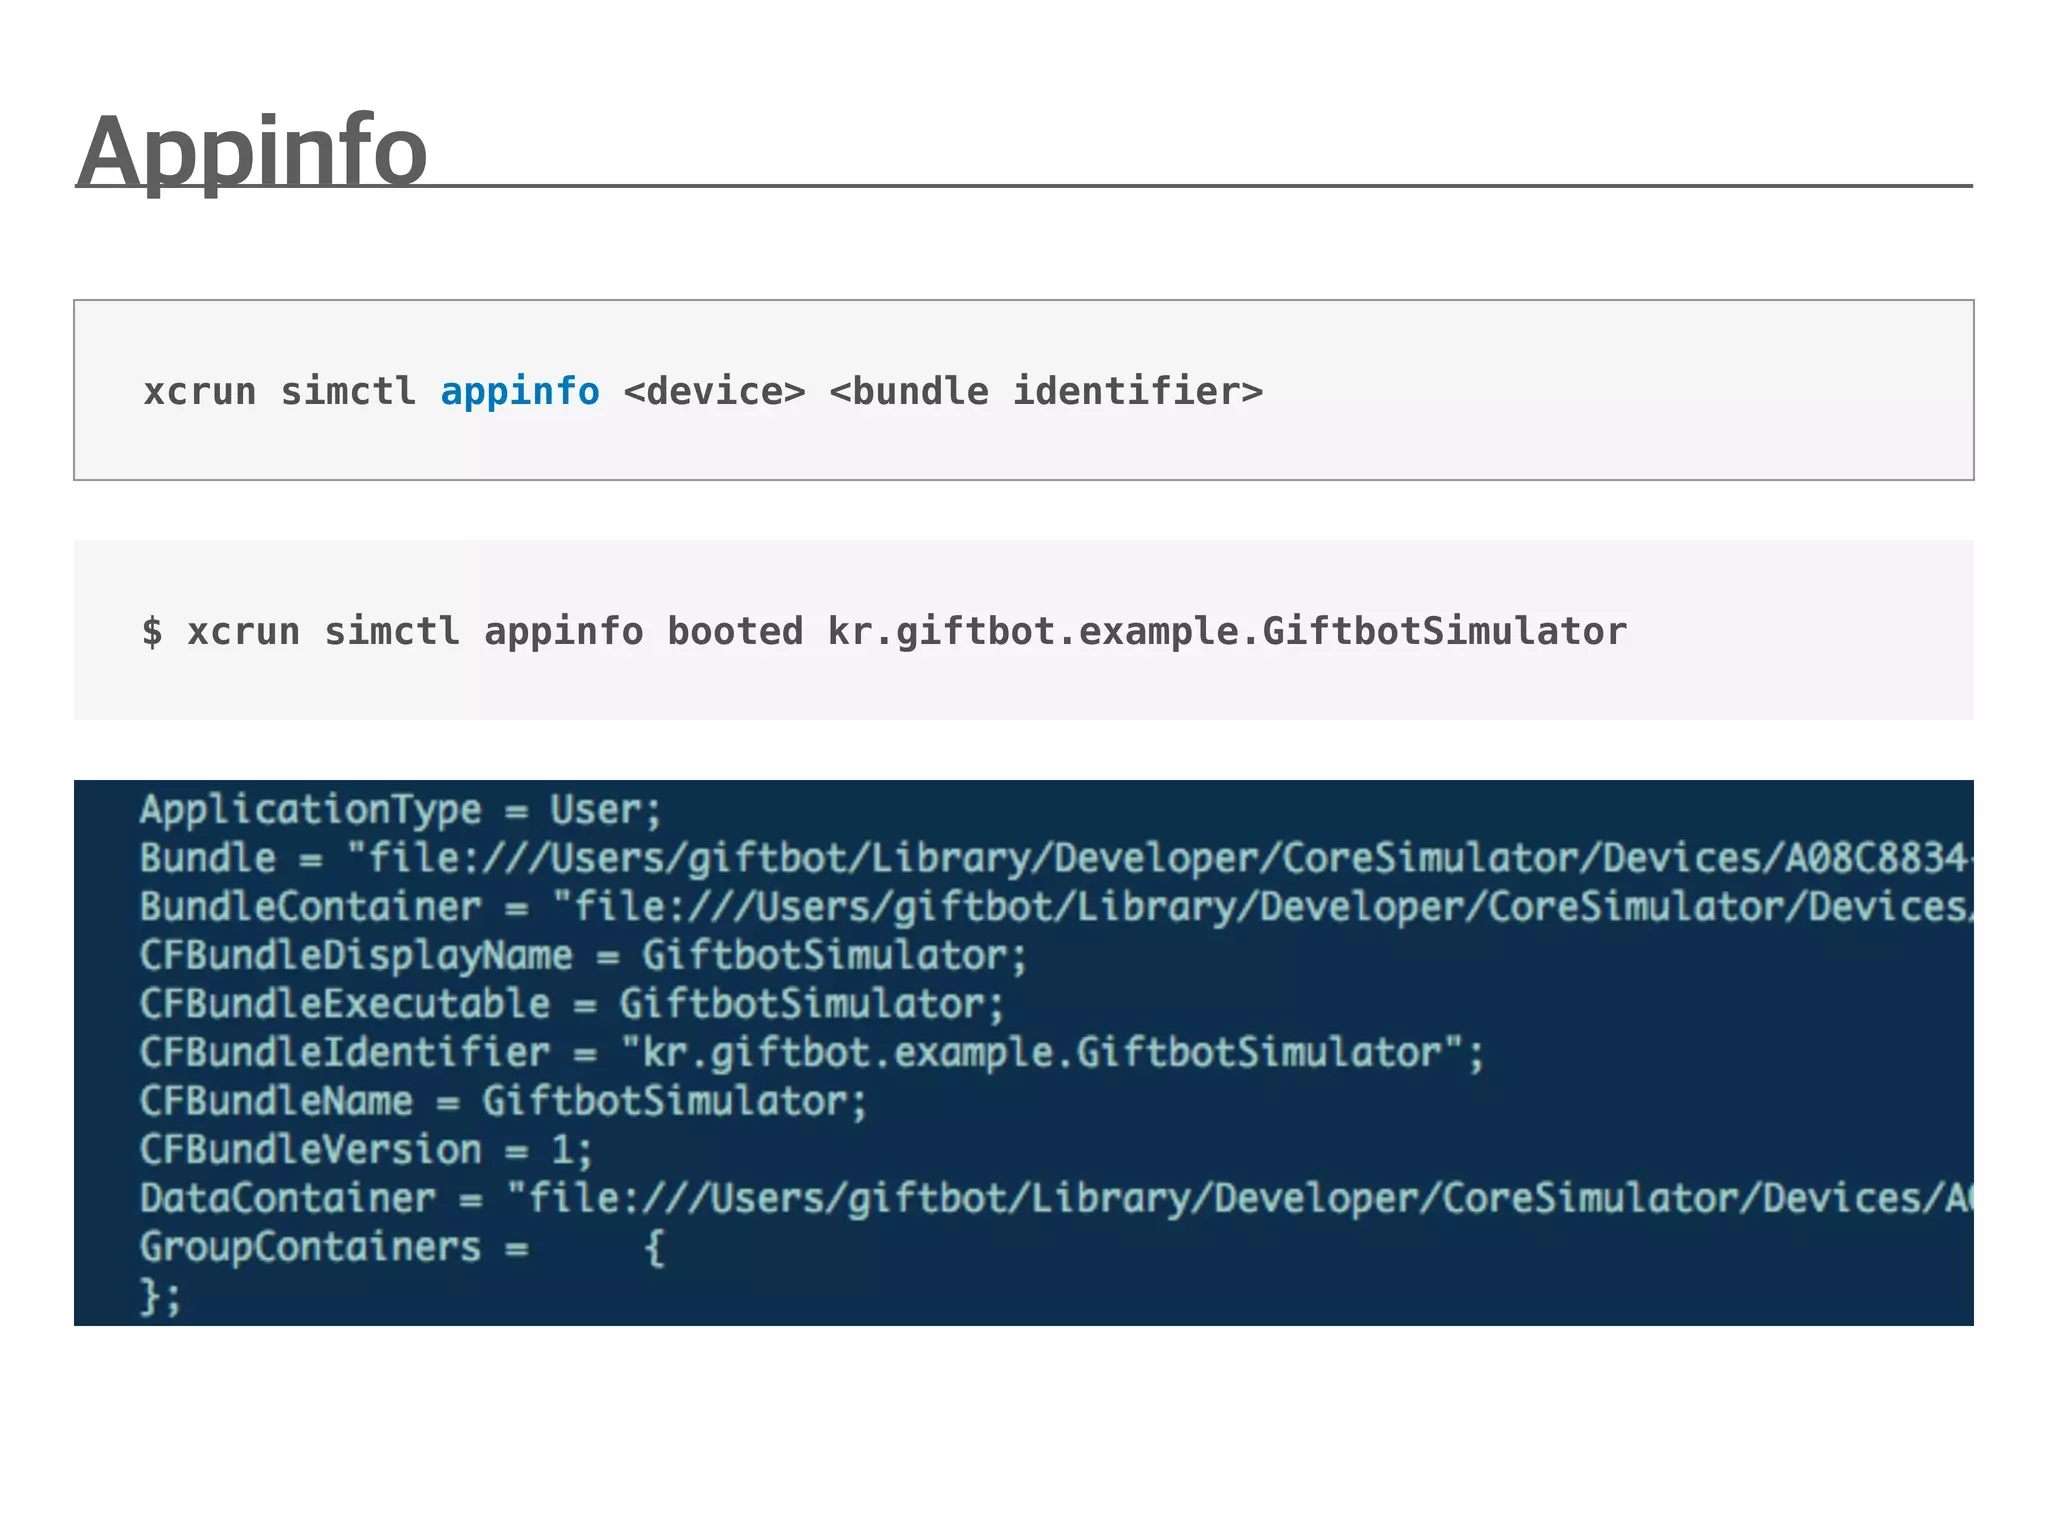This screenshot has height=1536, width=2048.
Task: Click the CFBundleVersion = 1 line
Action: (366, 1149)
